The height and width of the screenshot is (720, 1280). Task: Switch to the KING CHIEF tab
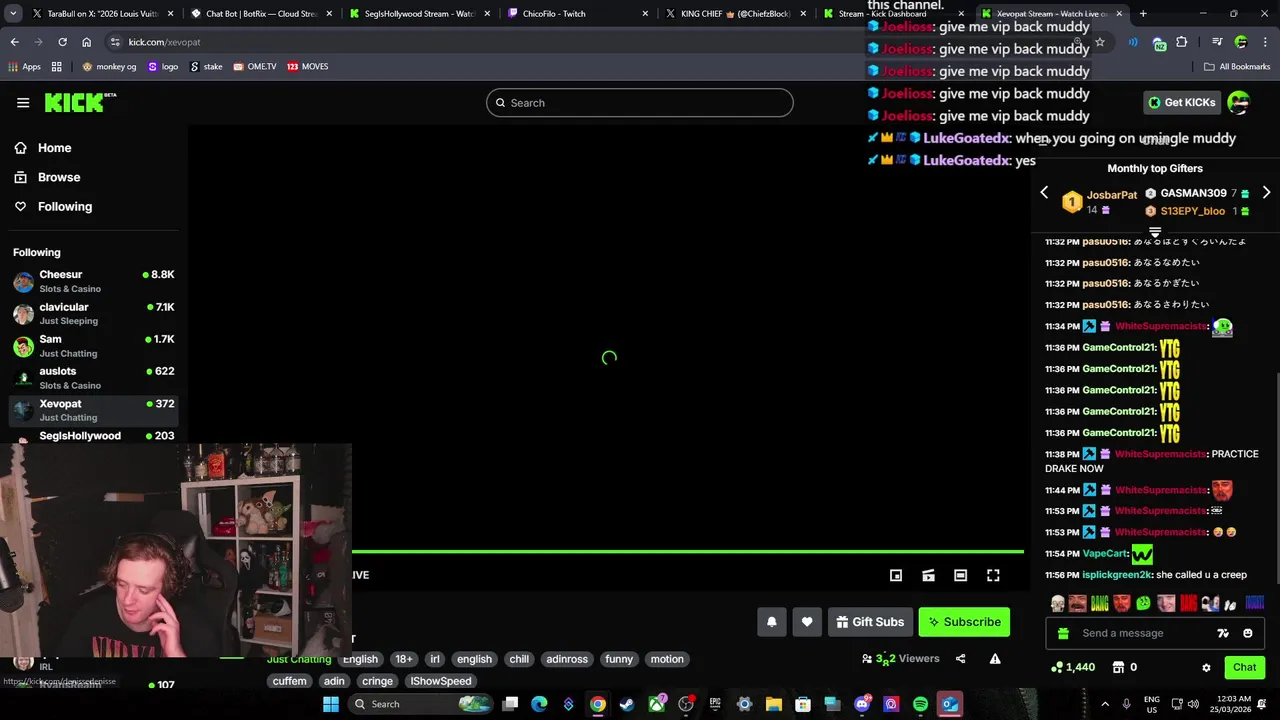click(736, 14)
